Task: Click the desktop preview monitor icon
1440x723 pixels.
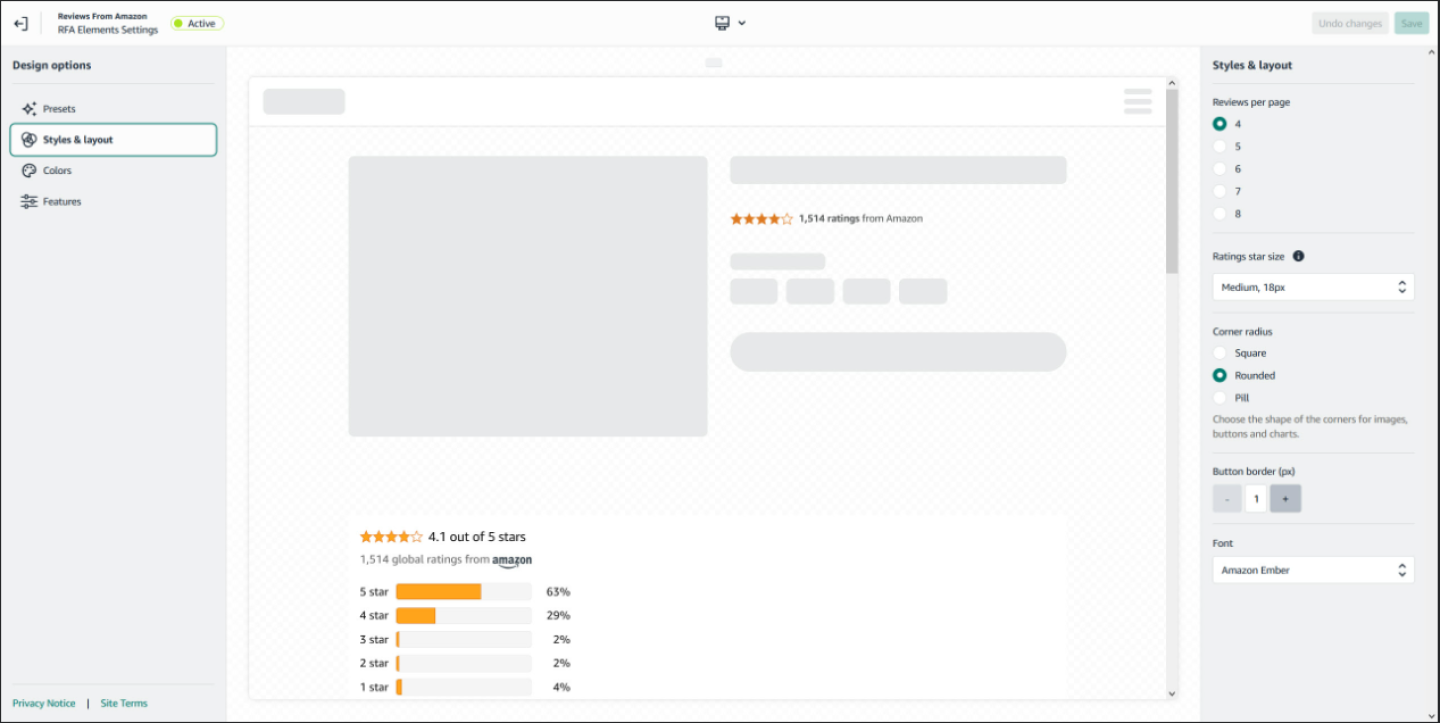Action: tap(722, 22)
